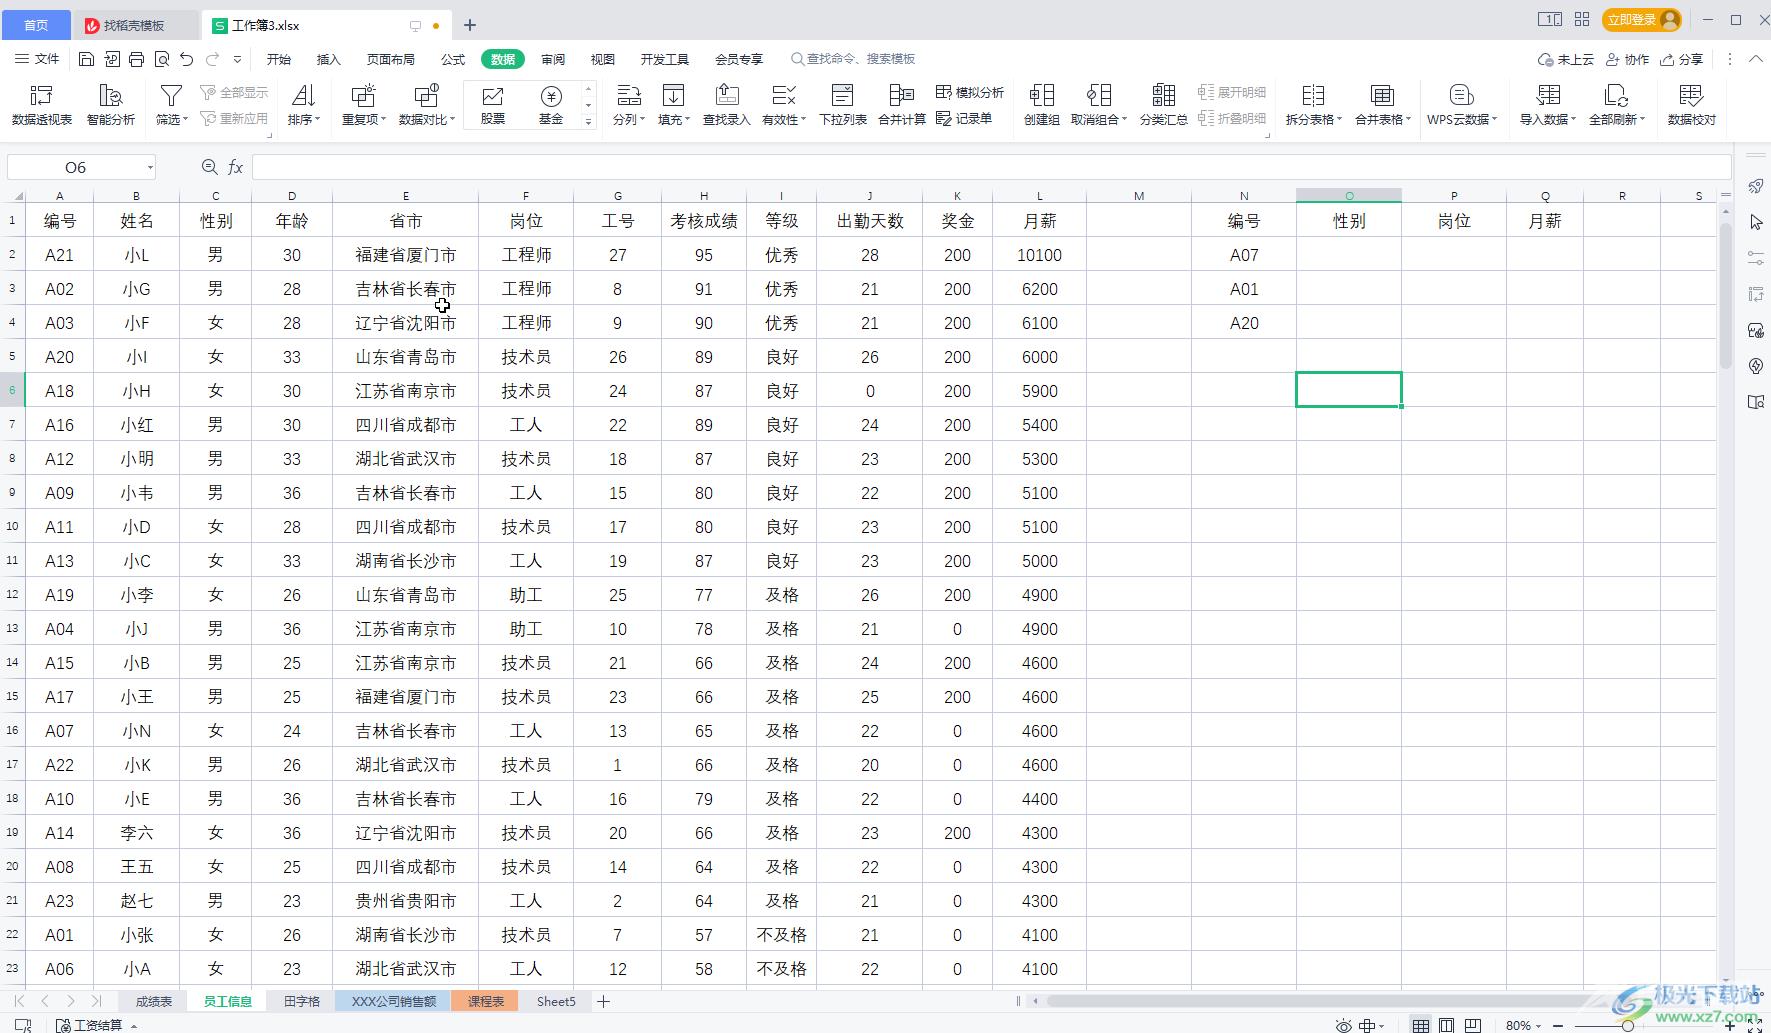Open print preview in quick access bar

162,59
